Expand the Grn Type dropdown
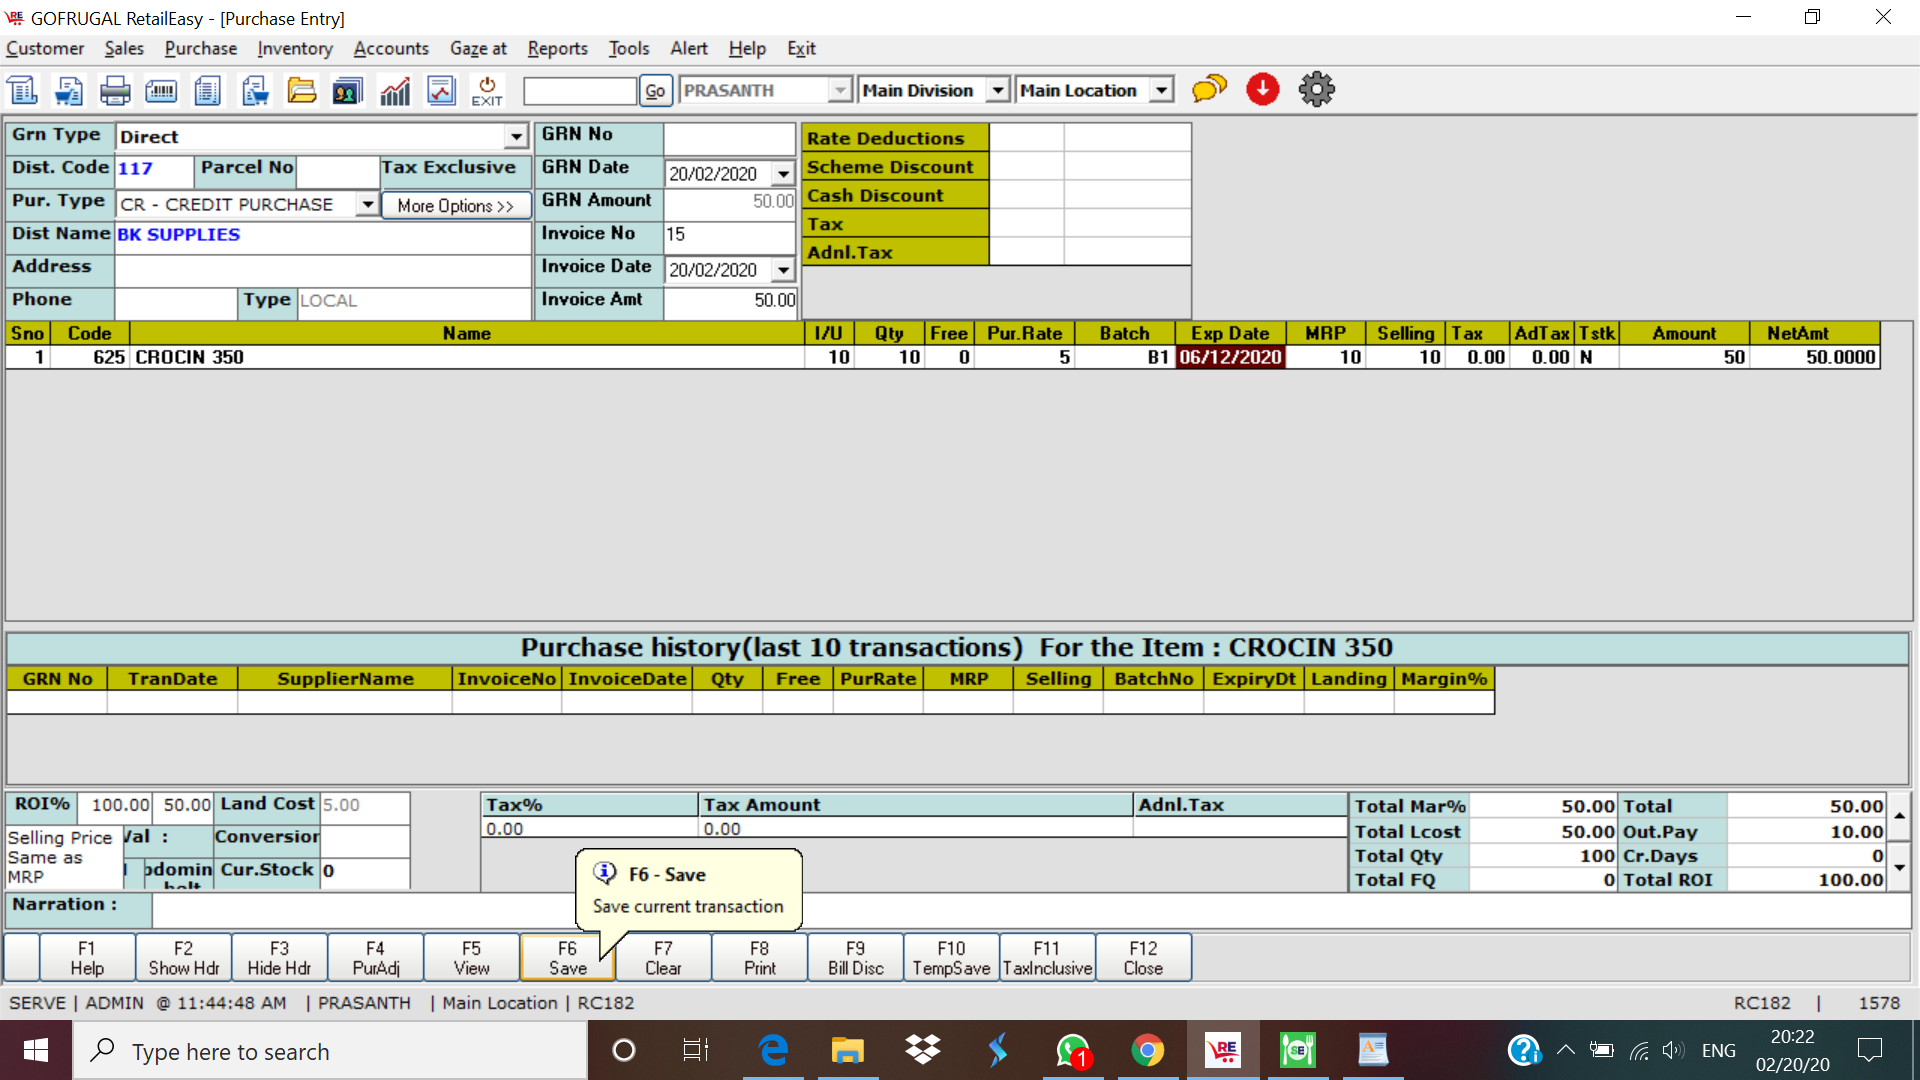Viewport: 1920px width, 1080px height. (x=516, y=137)
